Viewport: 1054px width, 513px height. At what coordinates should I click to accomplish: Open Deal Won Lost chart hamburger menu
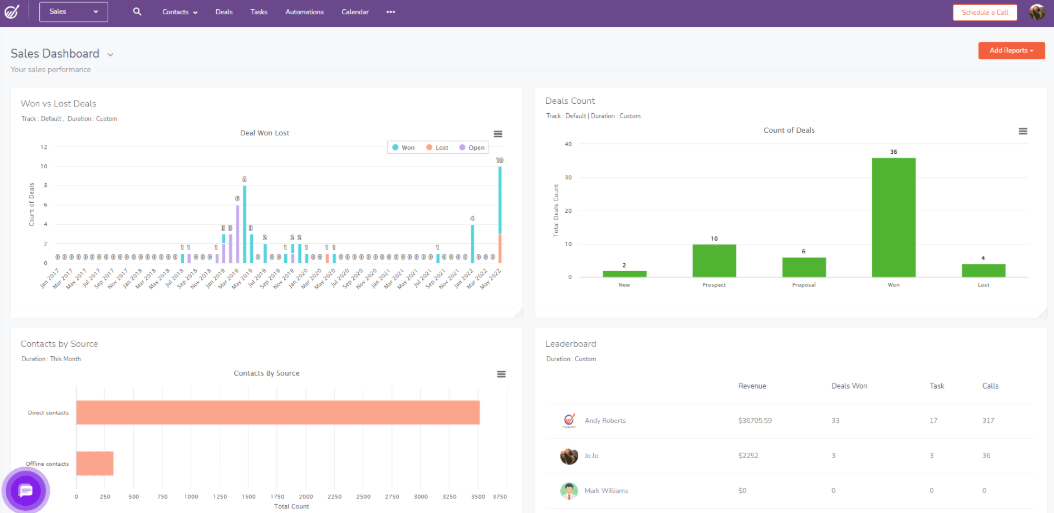pos(498,134)
